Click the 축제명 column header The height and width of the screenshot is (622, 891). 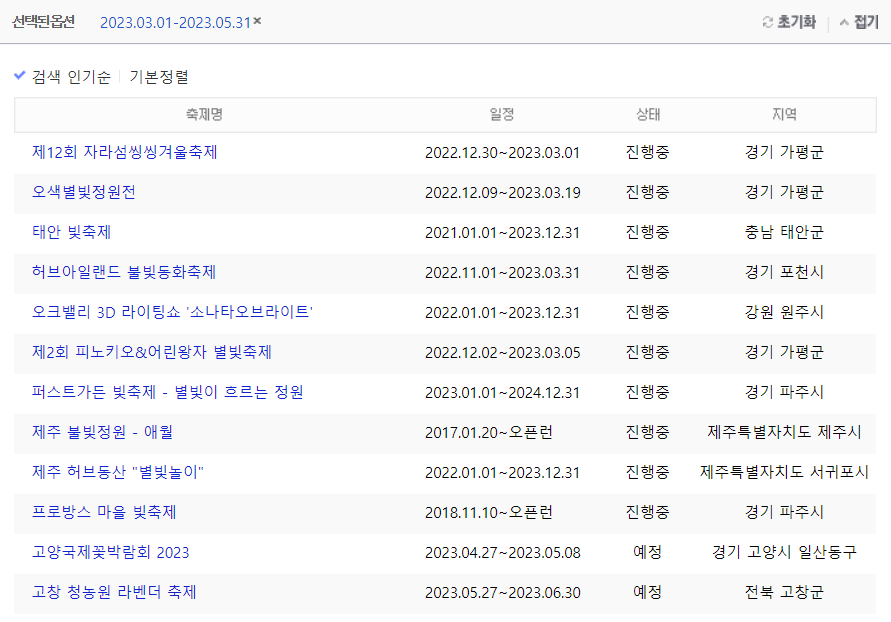click(204, 115)
